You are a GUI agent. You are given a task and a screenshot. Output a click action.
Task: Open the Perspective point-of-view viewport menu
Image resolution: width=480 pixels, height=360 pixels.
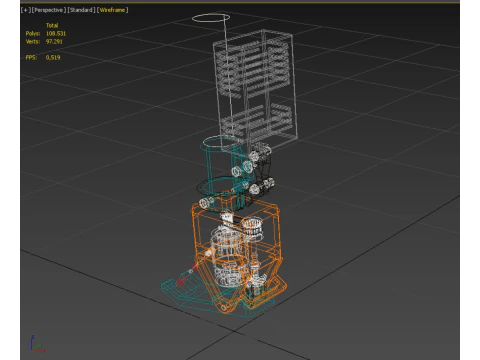pyautogui.click(x=49, y=10)
